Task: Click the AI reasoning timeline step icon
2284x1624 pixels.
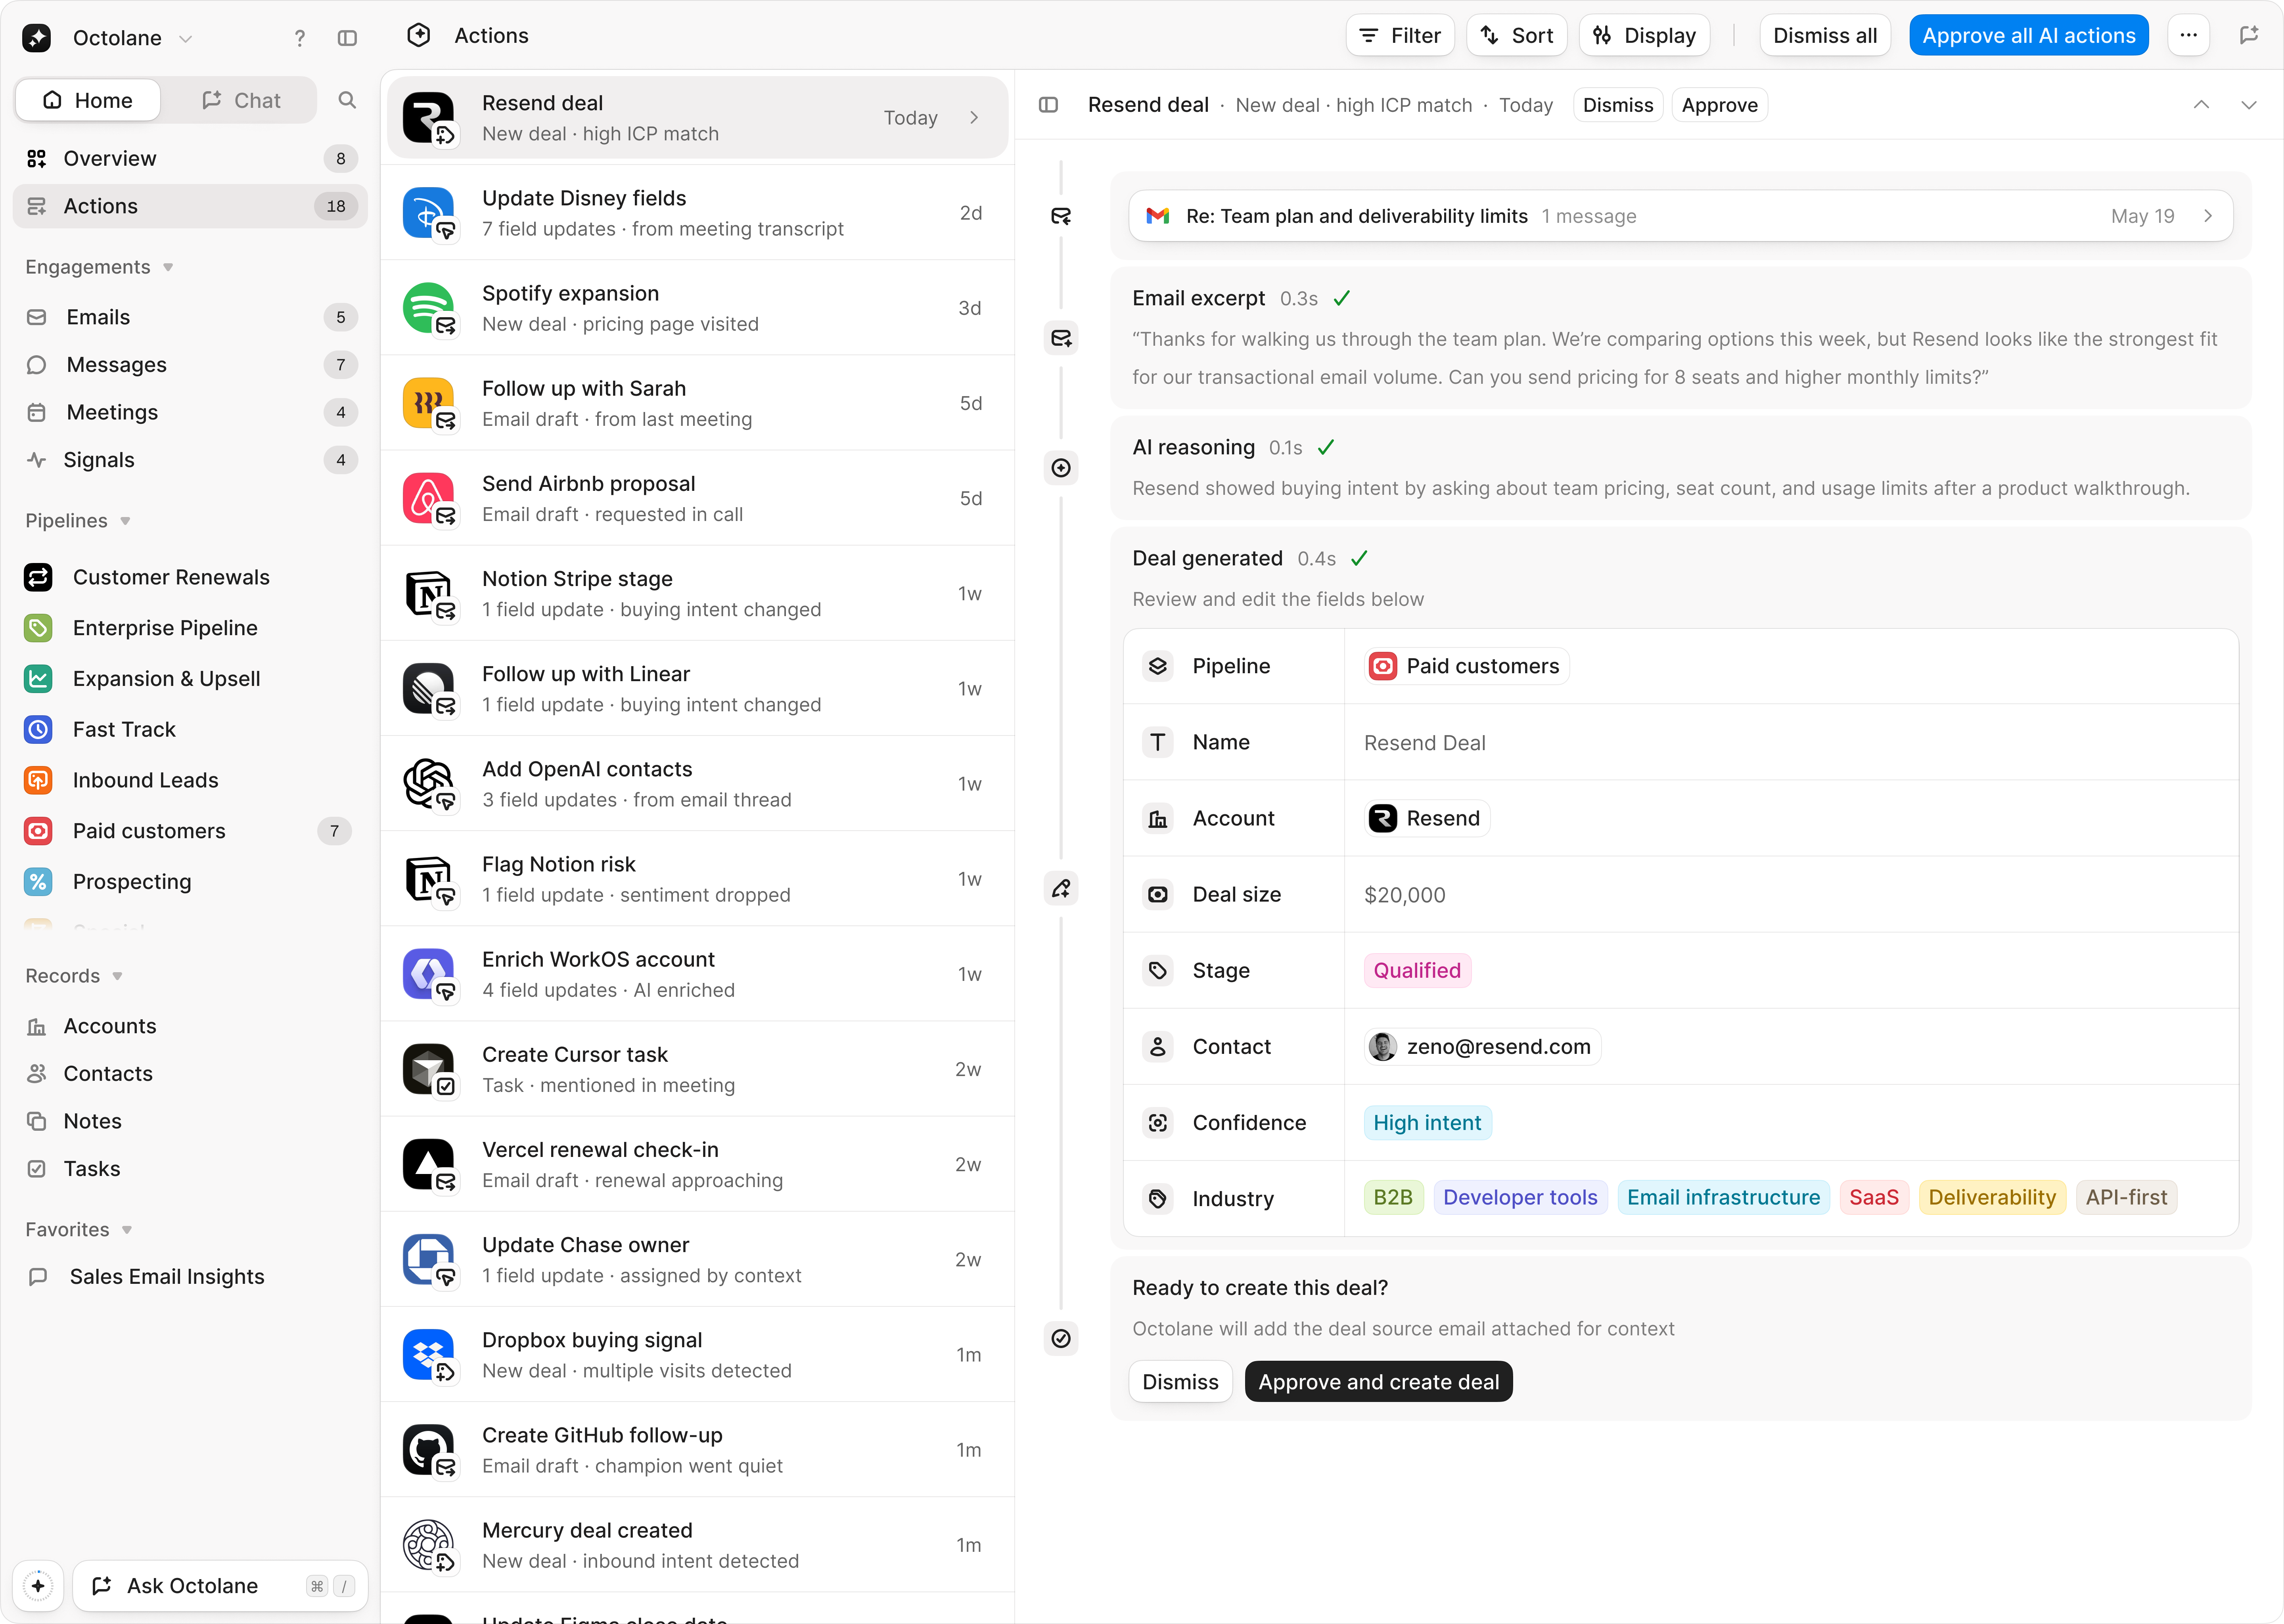Action: (x=1061, y=468)
